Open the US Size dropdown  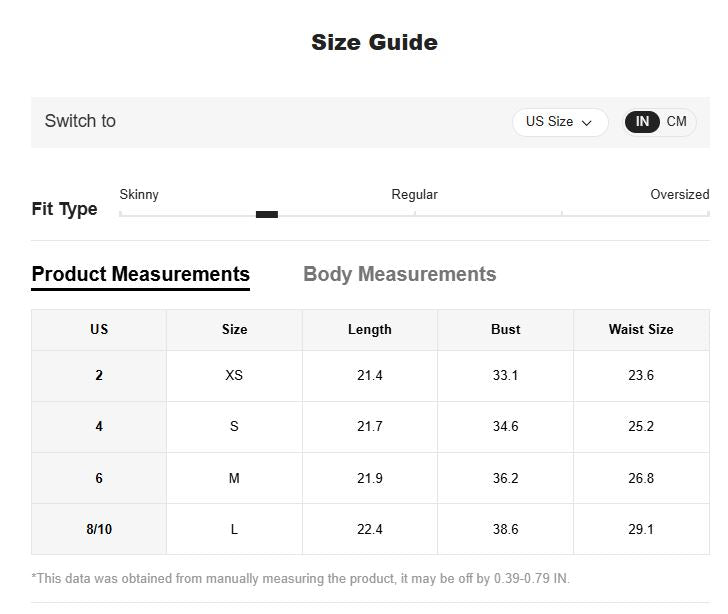[x=559, y=122]
